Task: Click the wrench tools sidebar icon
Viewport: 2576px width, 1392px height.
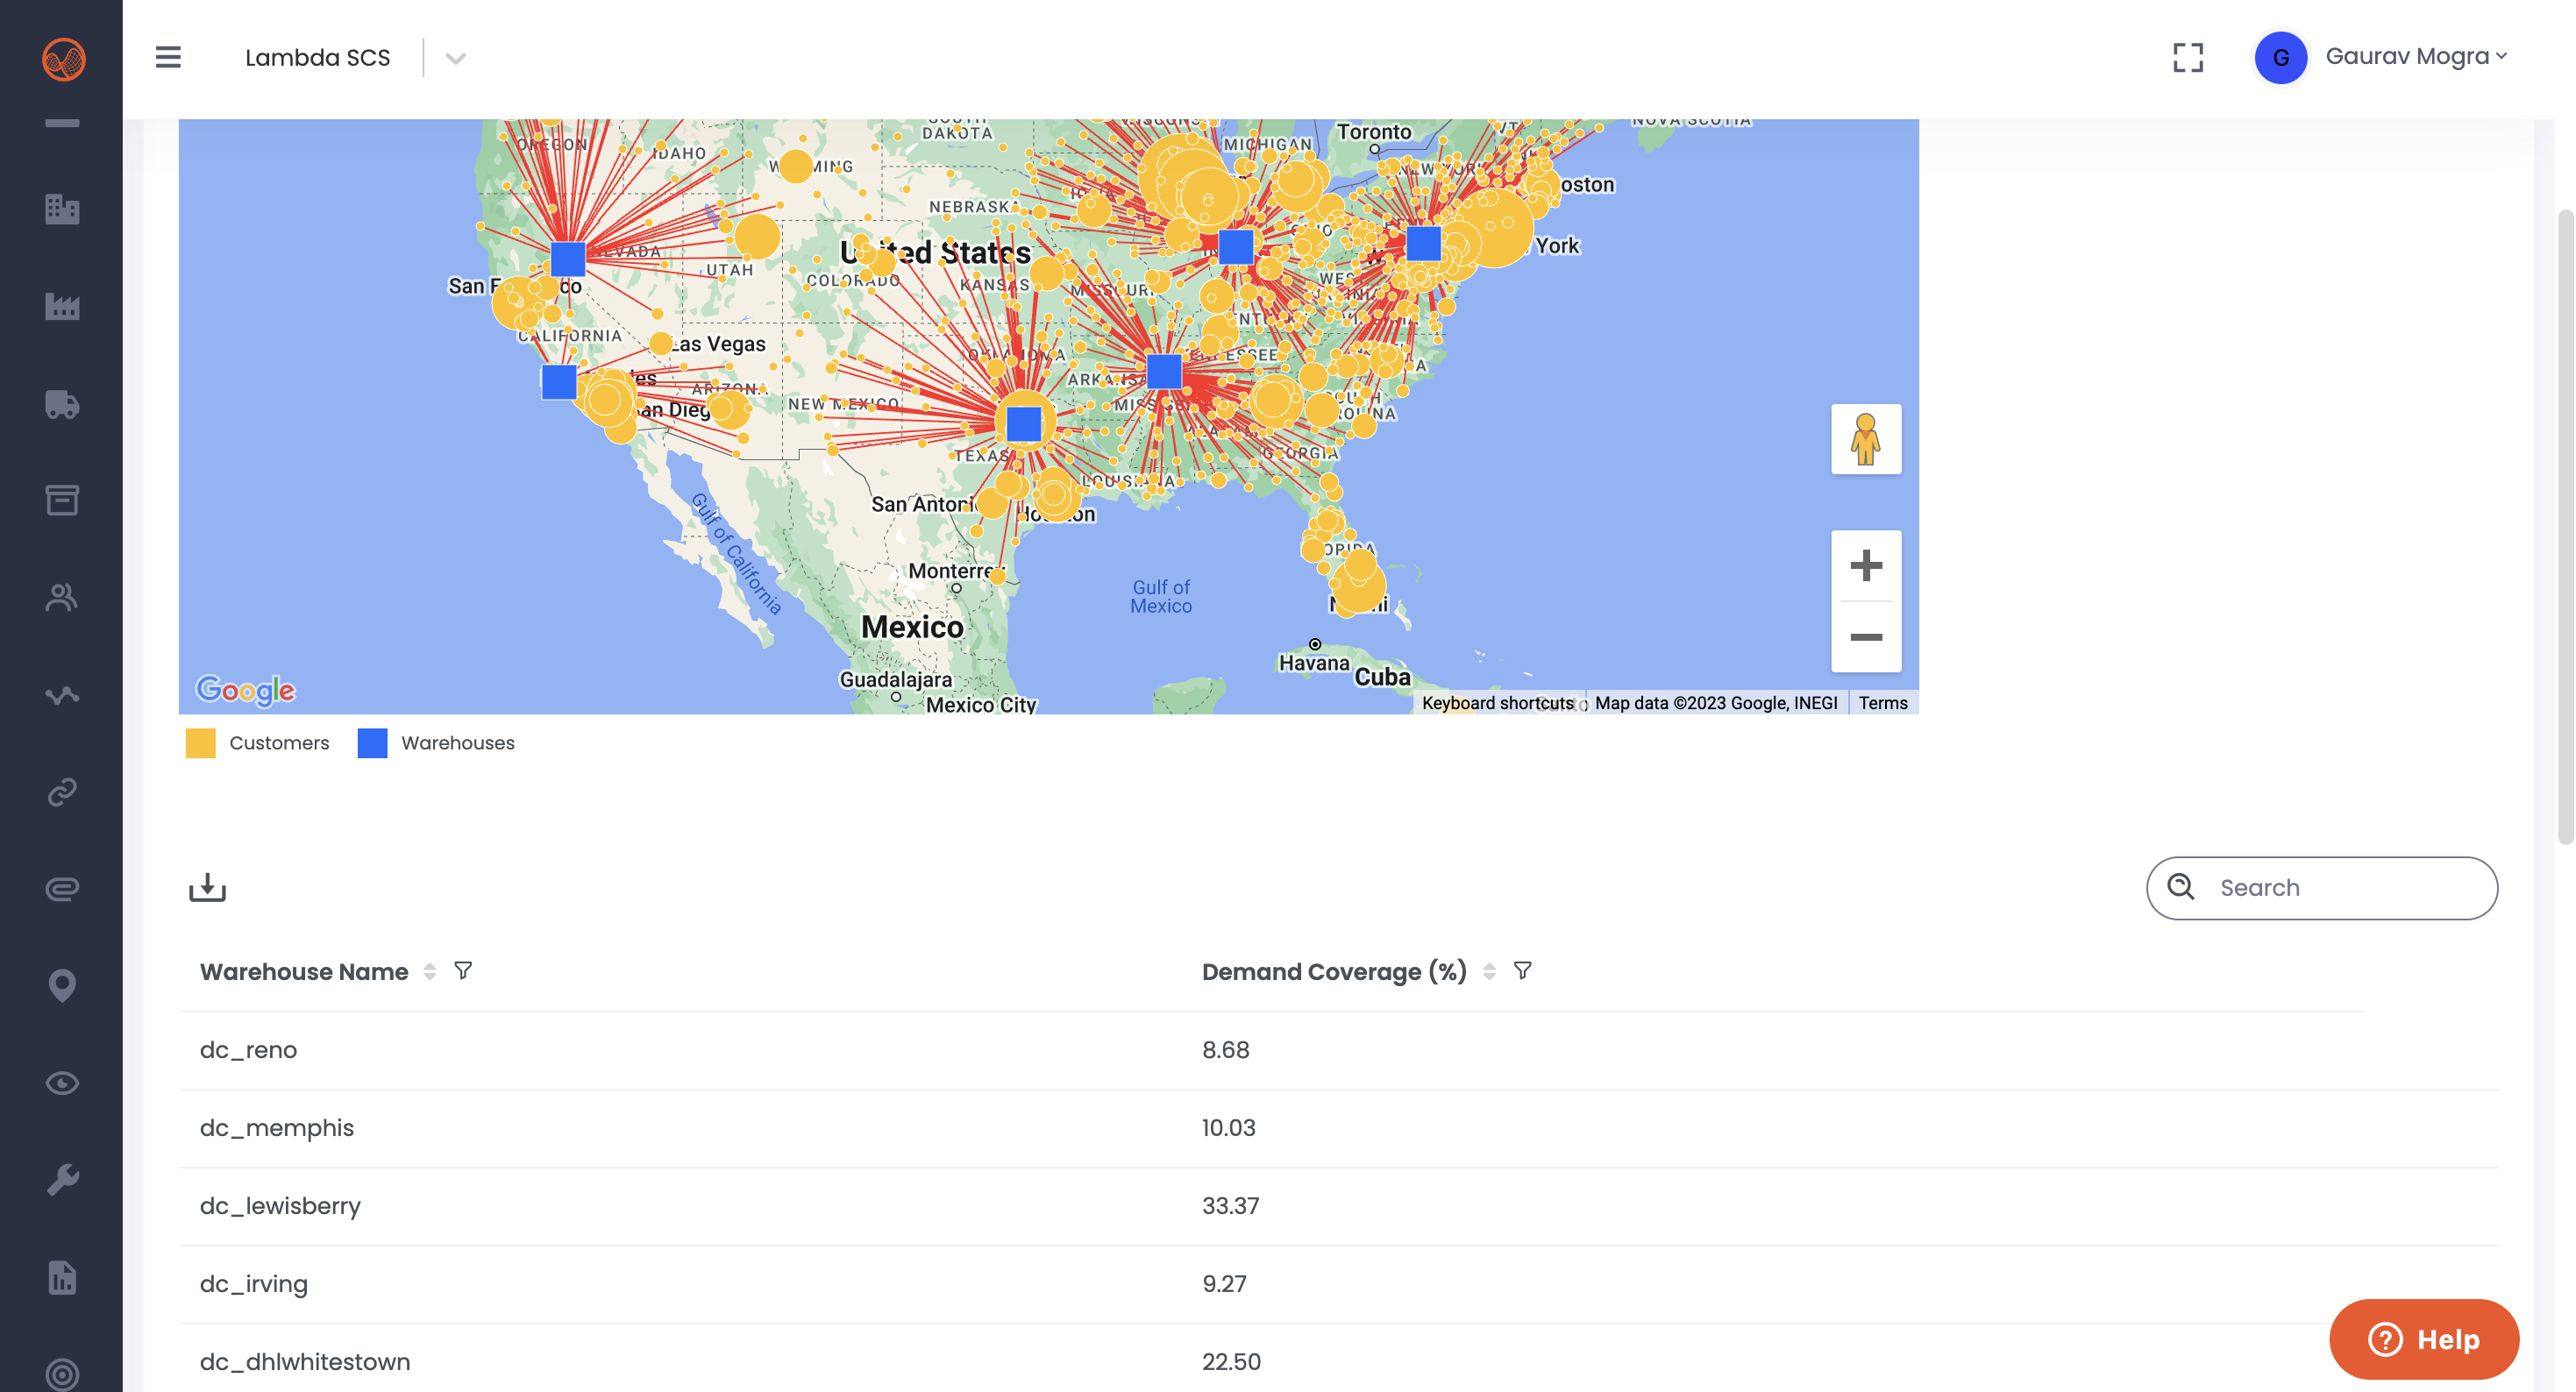Action: point(62,1180)
